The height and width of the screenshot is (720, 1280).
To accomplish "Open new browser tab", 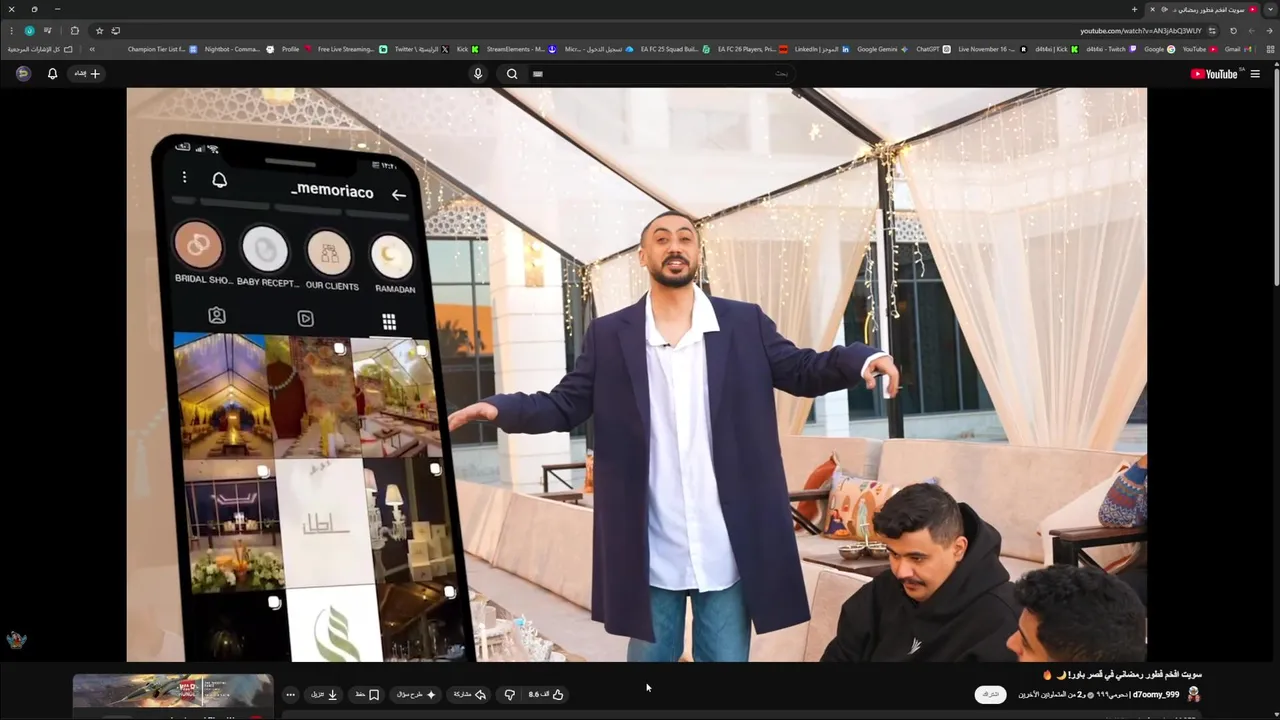I will tap(1134, 9).
